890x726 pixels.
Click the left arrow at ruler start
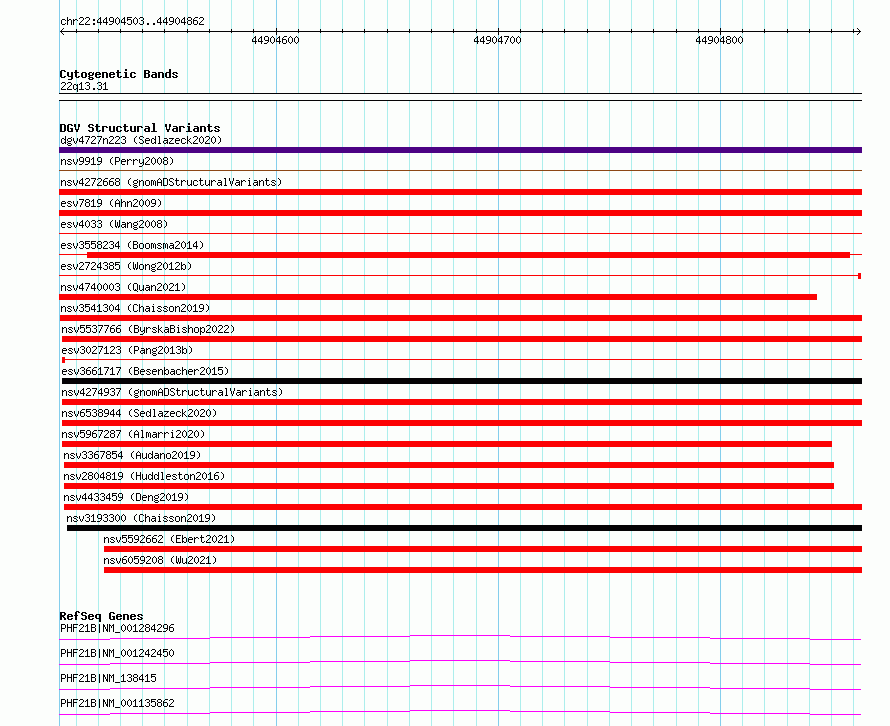point(63,31)
